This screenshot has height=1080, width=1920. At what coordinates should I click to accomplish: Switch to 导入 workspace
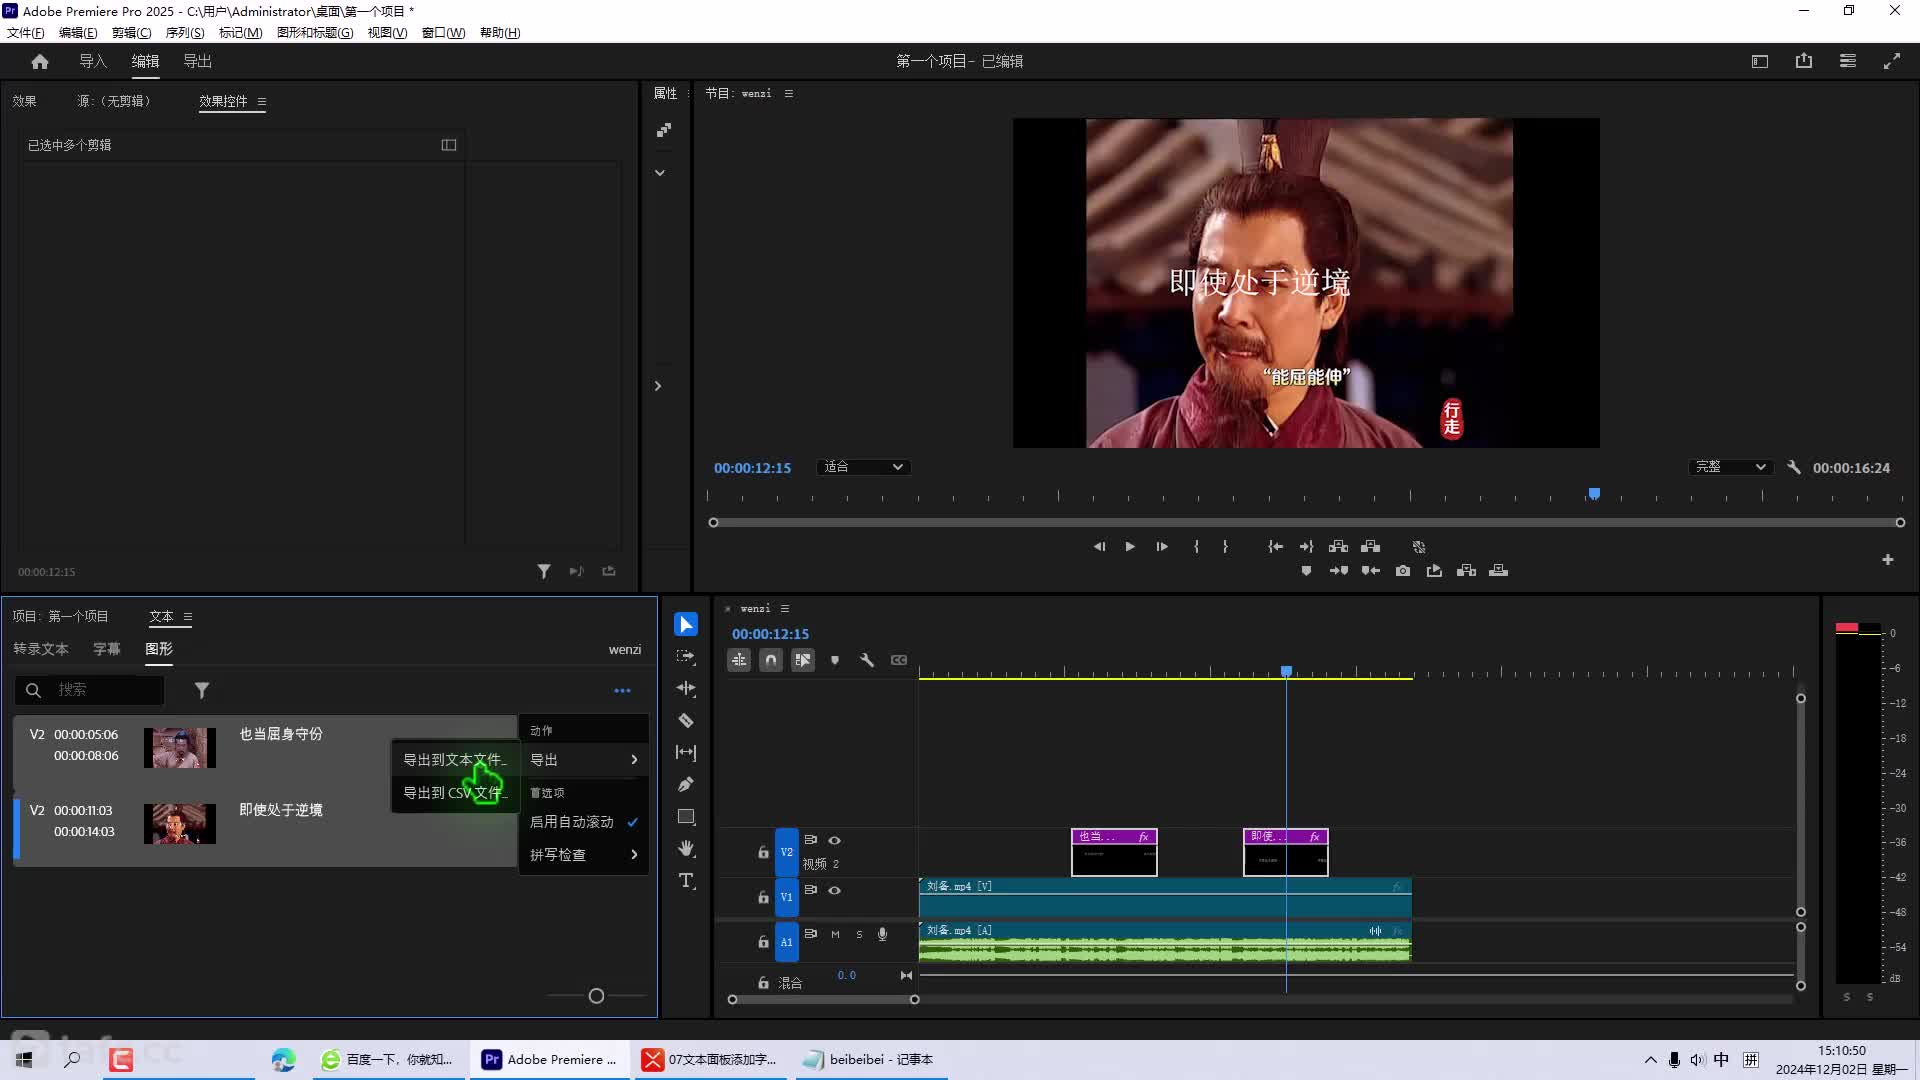93,62
